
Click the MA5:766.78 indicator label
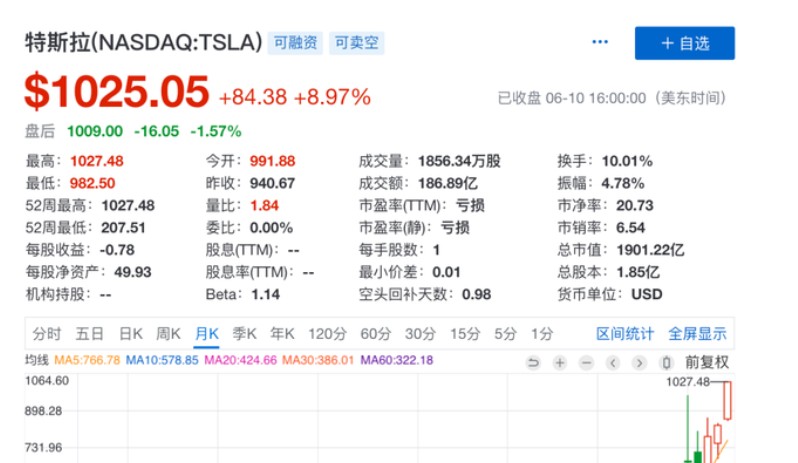[x=87, y=360]
